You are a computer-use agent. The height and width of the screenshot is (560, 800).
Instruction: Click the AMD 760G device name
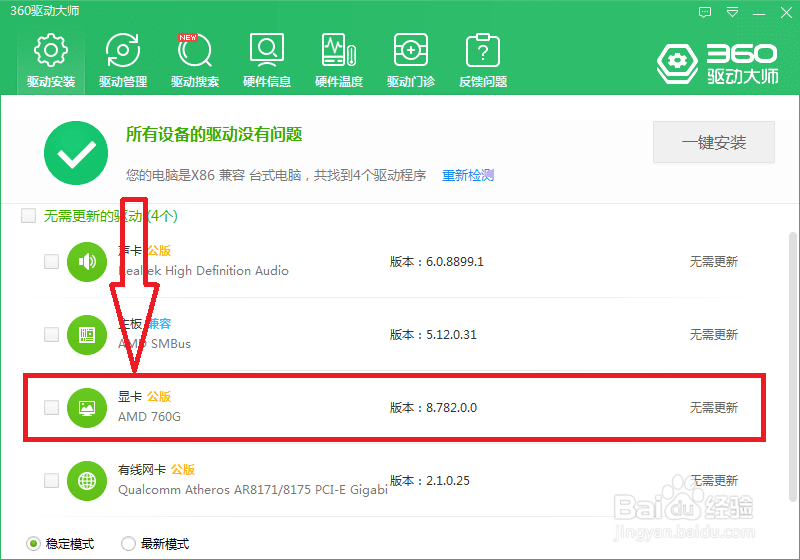[x=149, y=417]
